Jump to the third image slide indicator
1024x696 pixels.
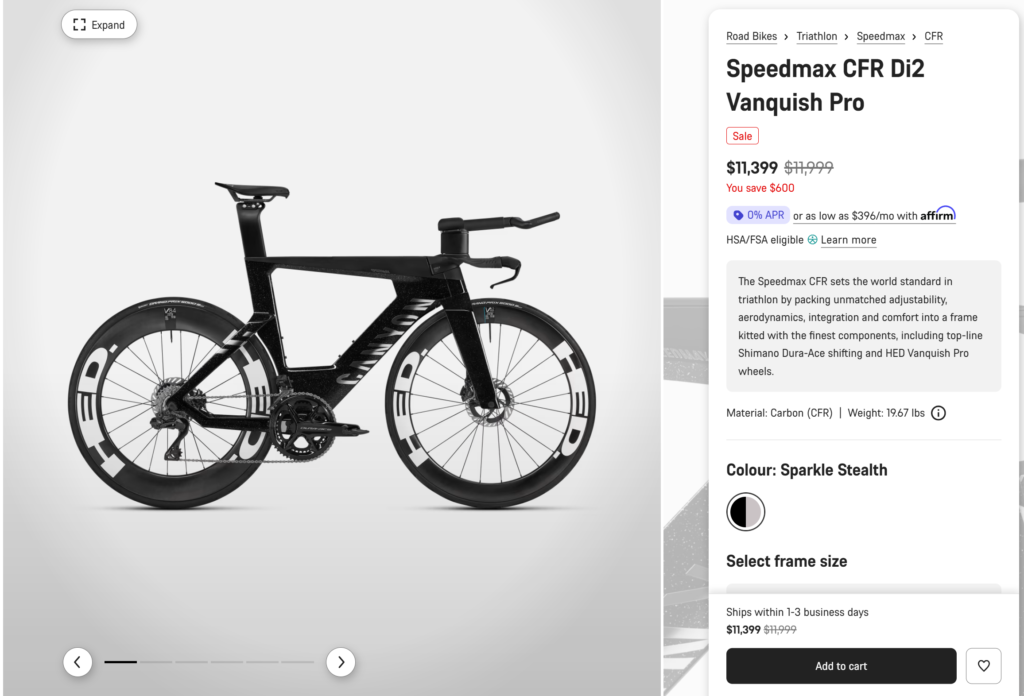pyautogui.click(x=192, y=662)
